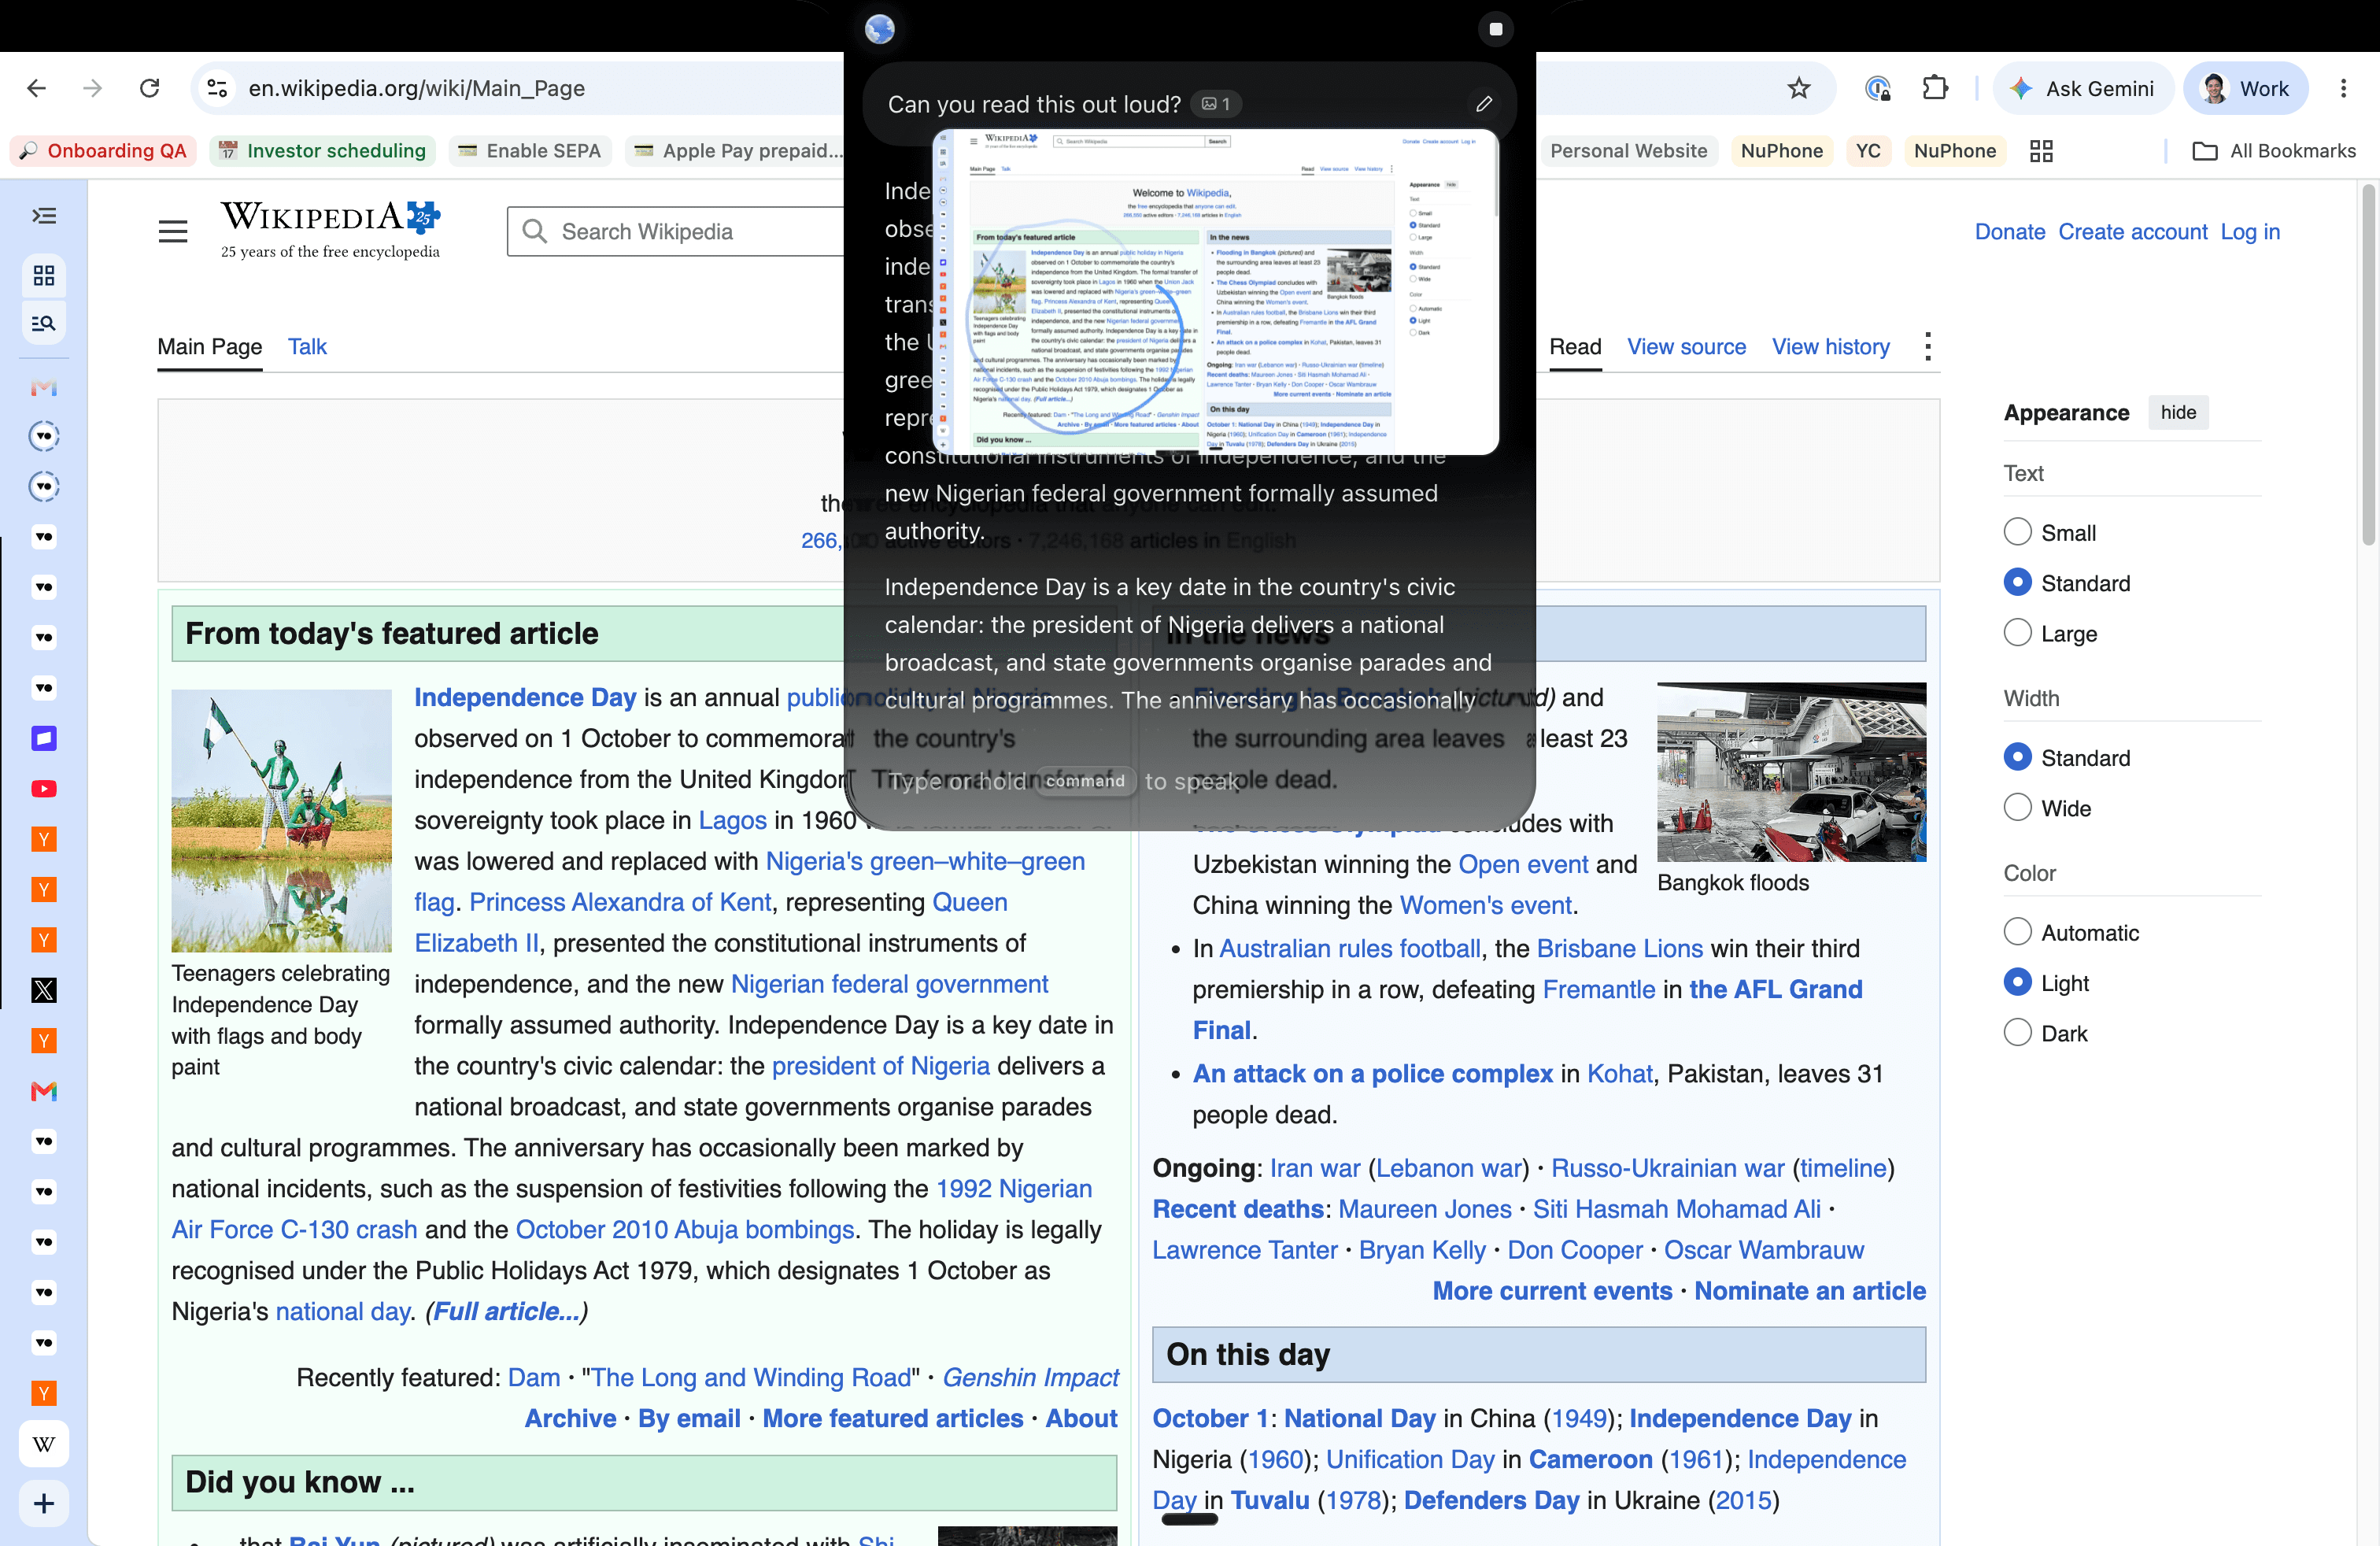The image size is (2380, 1546).
Task: Open the Work profile menu
Action: (2245, 88)
